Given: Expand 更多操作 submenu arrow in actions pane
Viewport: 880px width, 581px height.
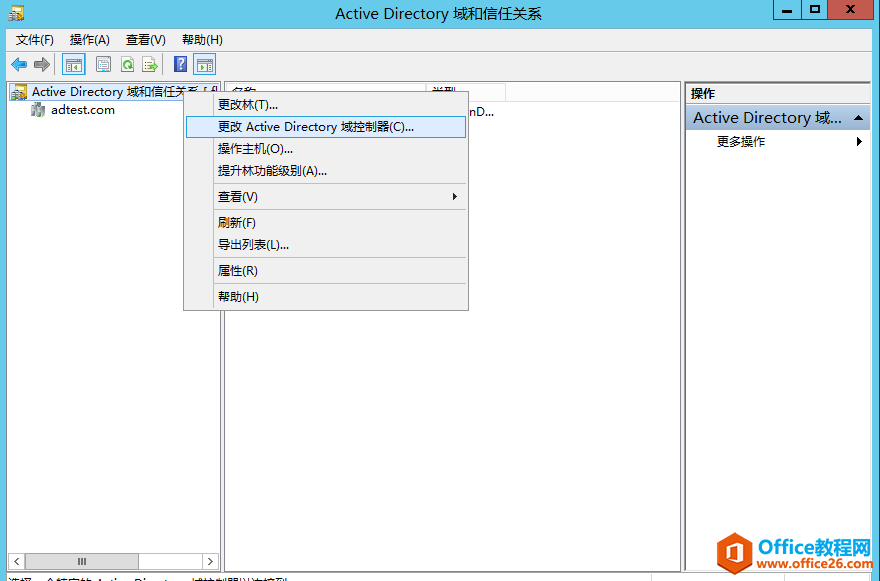Looking at the screenshot, I should click(859, 141).
